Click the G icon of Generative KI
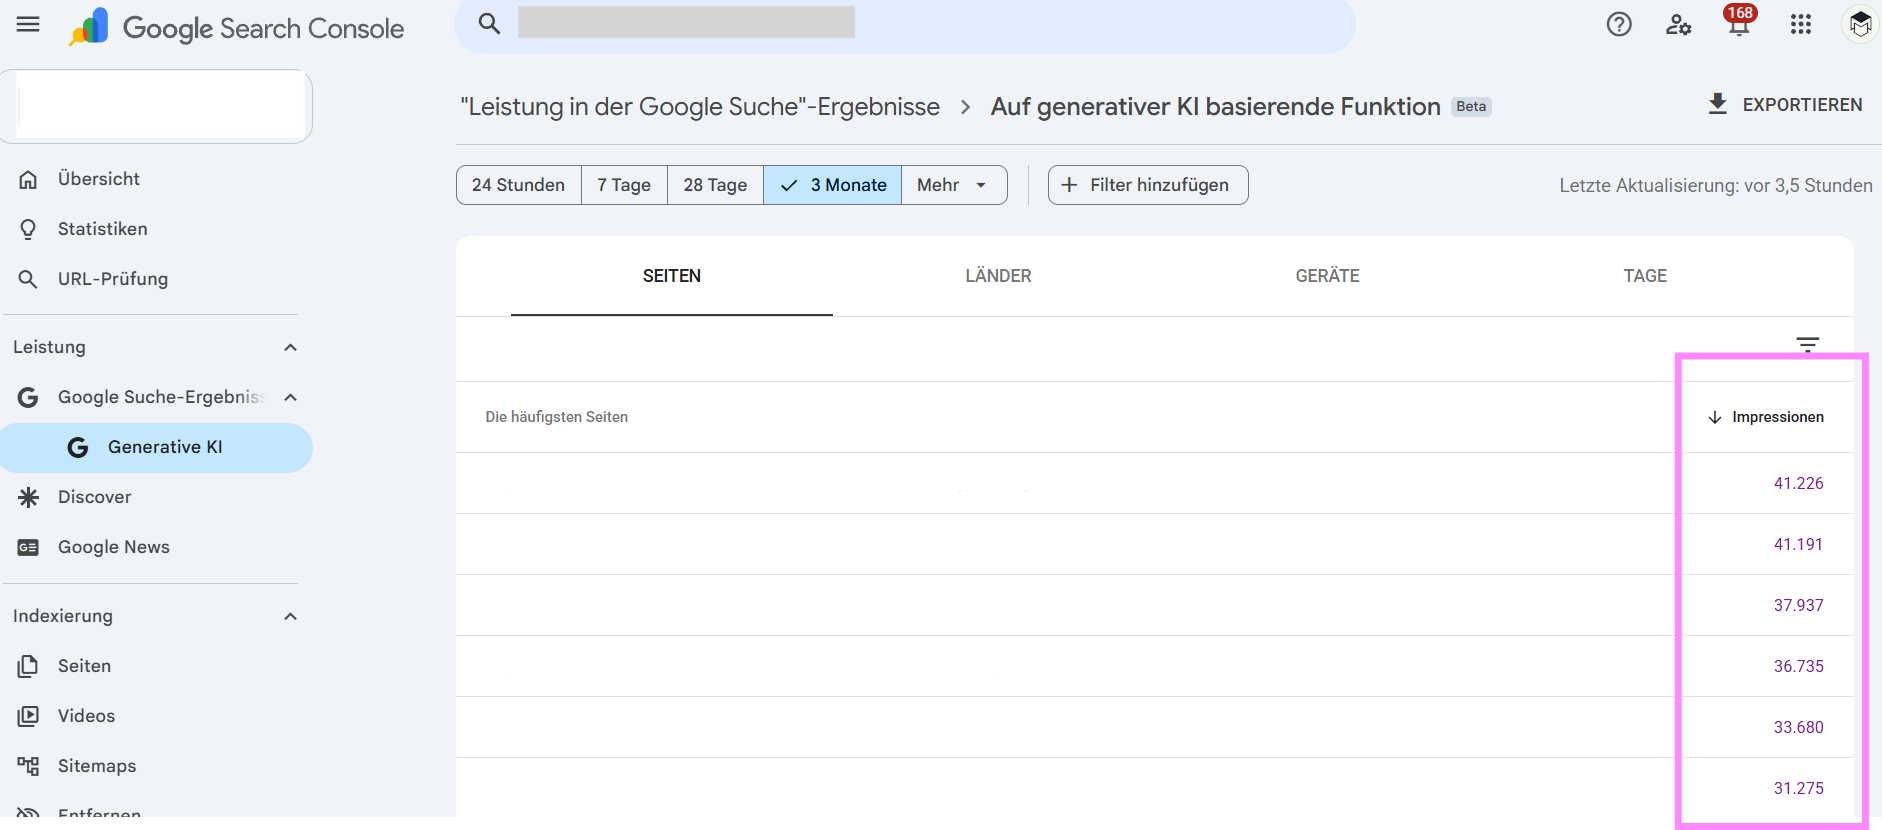Screen dimensions: 1882x830 click(x=78, y=447)
